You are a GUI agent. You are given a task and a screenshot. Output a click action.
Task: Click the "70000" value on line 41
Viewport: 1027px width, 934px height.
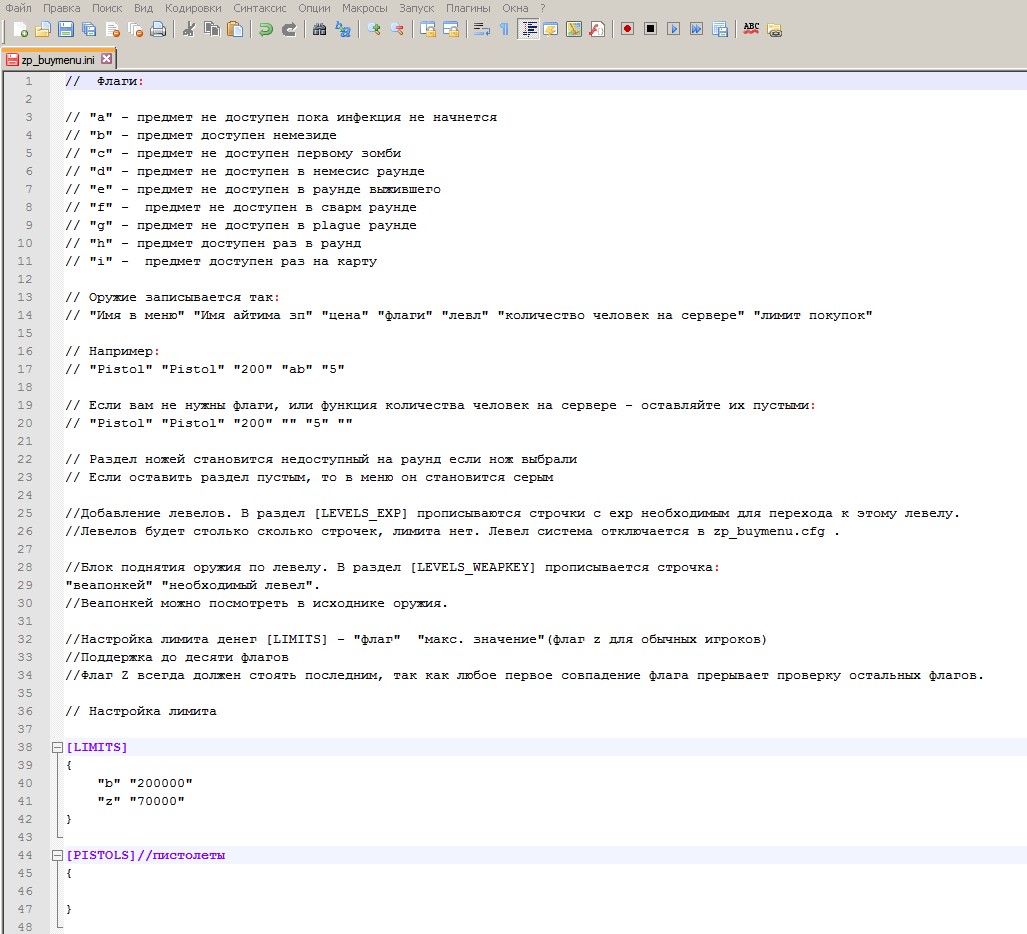pyautogui.click(x=157, y=801)
